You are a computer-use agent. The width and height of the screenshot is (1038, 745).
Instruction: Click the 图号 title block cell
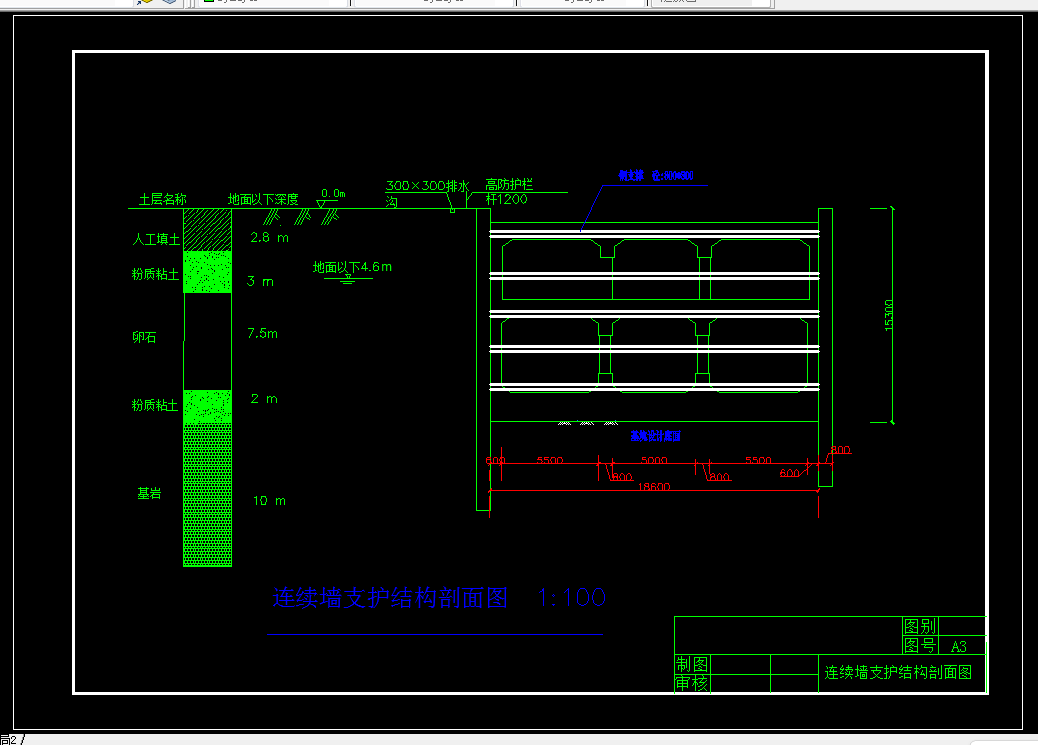pos(920,645)
